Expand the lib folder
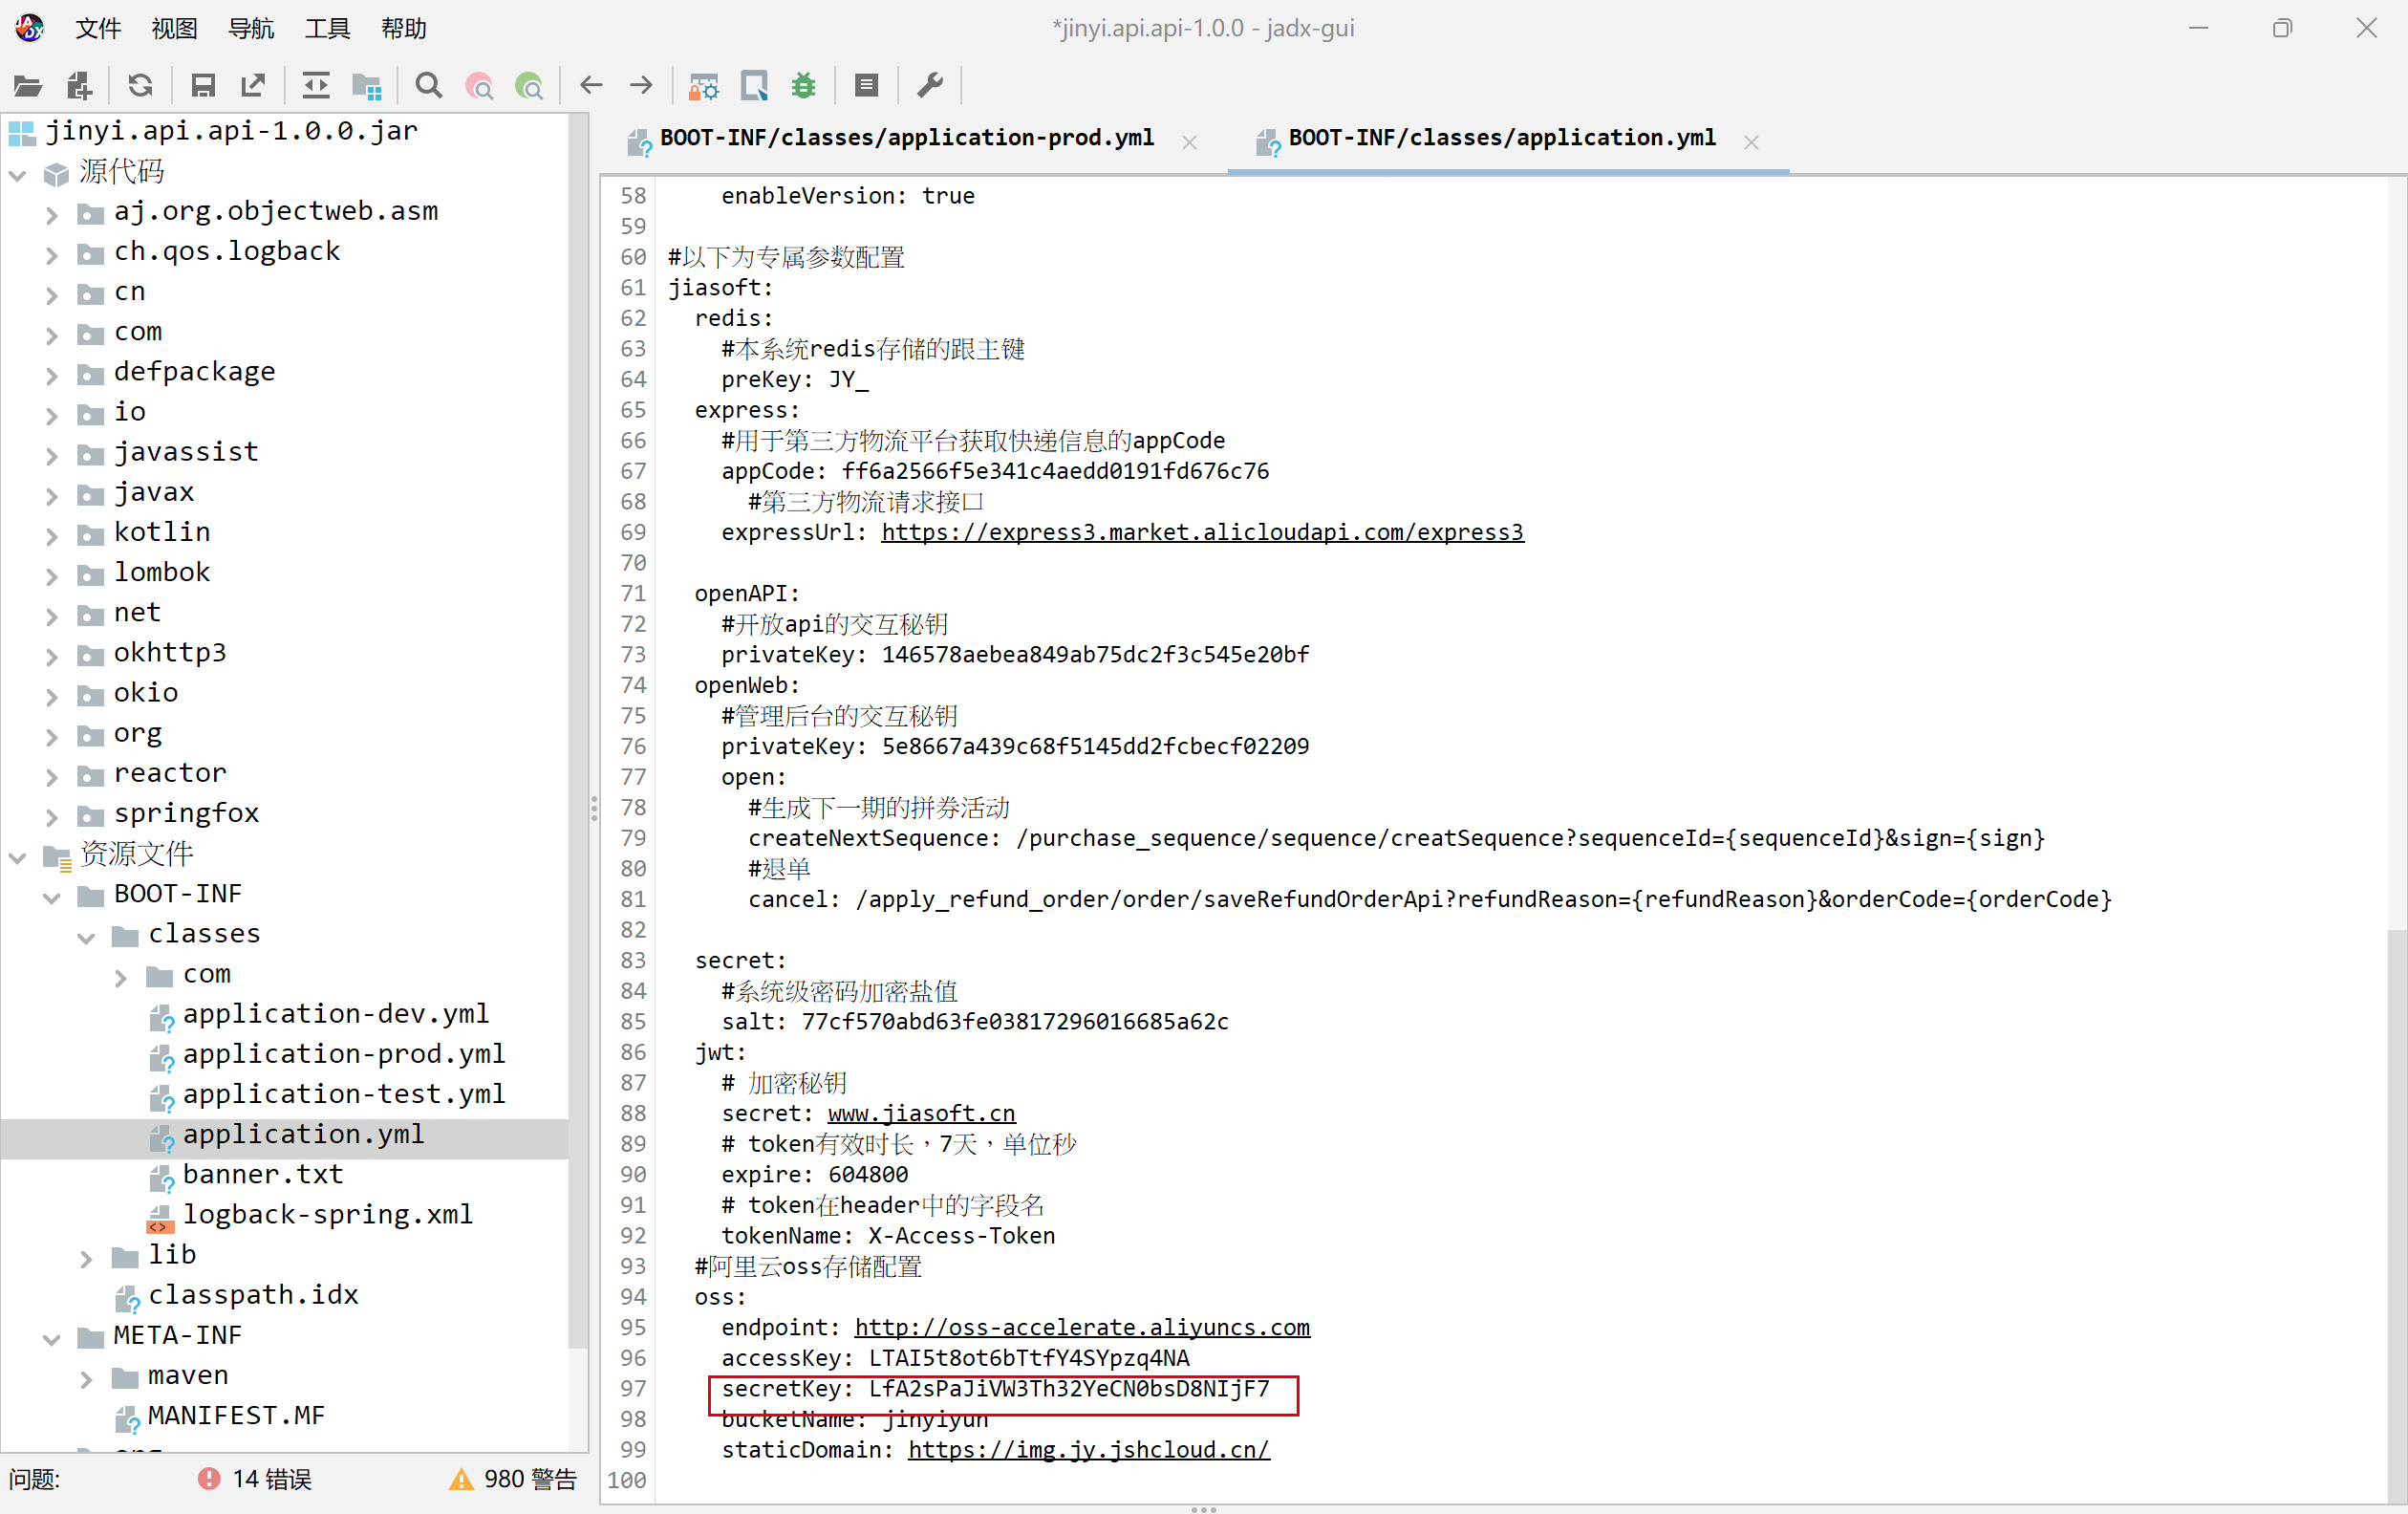This screenshot has width=2408, height=1514. pyautogui.click(x=86, y=1258)
